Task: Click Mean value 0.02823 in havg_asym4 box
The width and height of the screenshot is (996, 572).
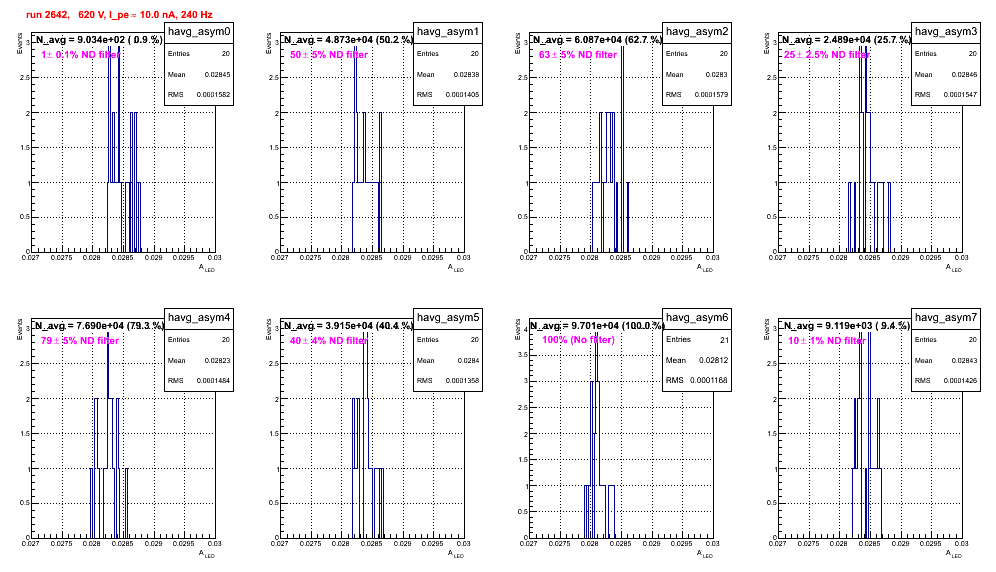Action: click(217, 361)
